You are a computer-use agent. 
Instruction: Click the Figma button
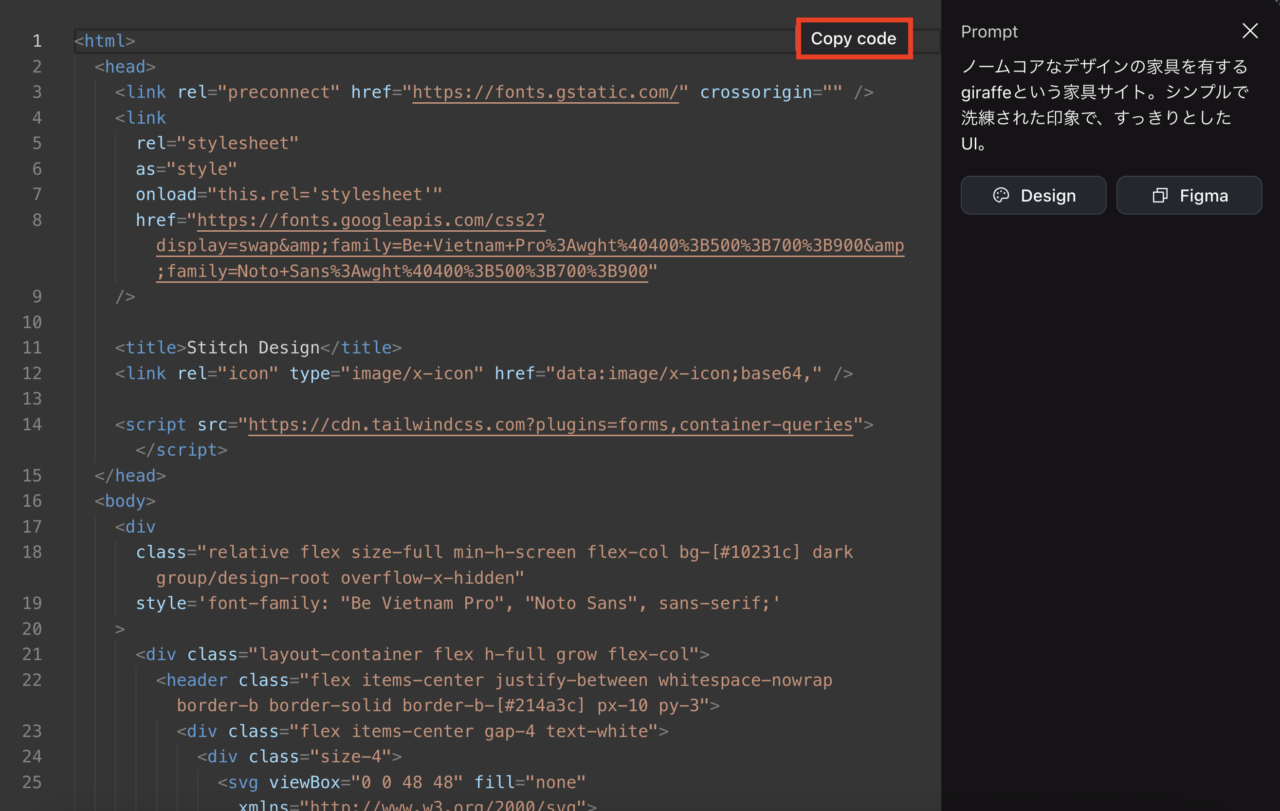click(1189, 195)
